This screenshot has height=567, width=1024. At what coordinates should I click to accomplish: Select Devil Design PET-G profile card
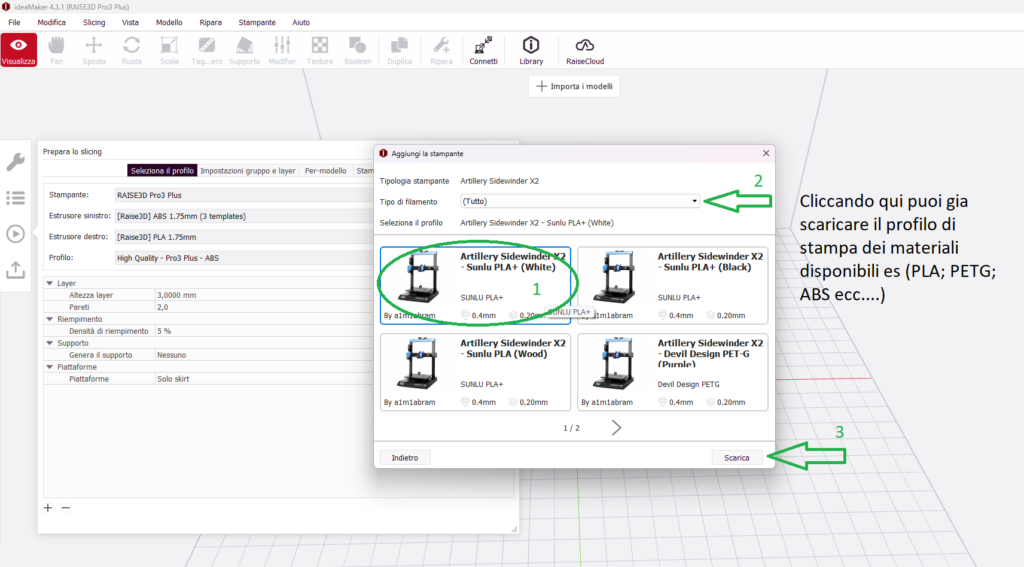tap(673, 372)
